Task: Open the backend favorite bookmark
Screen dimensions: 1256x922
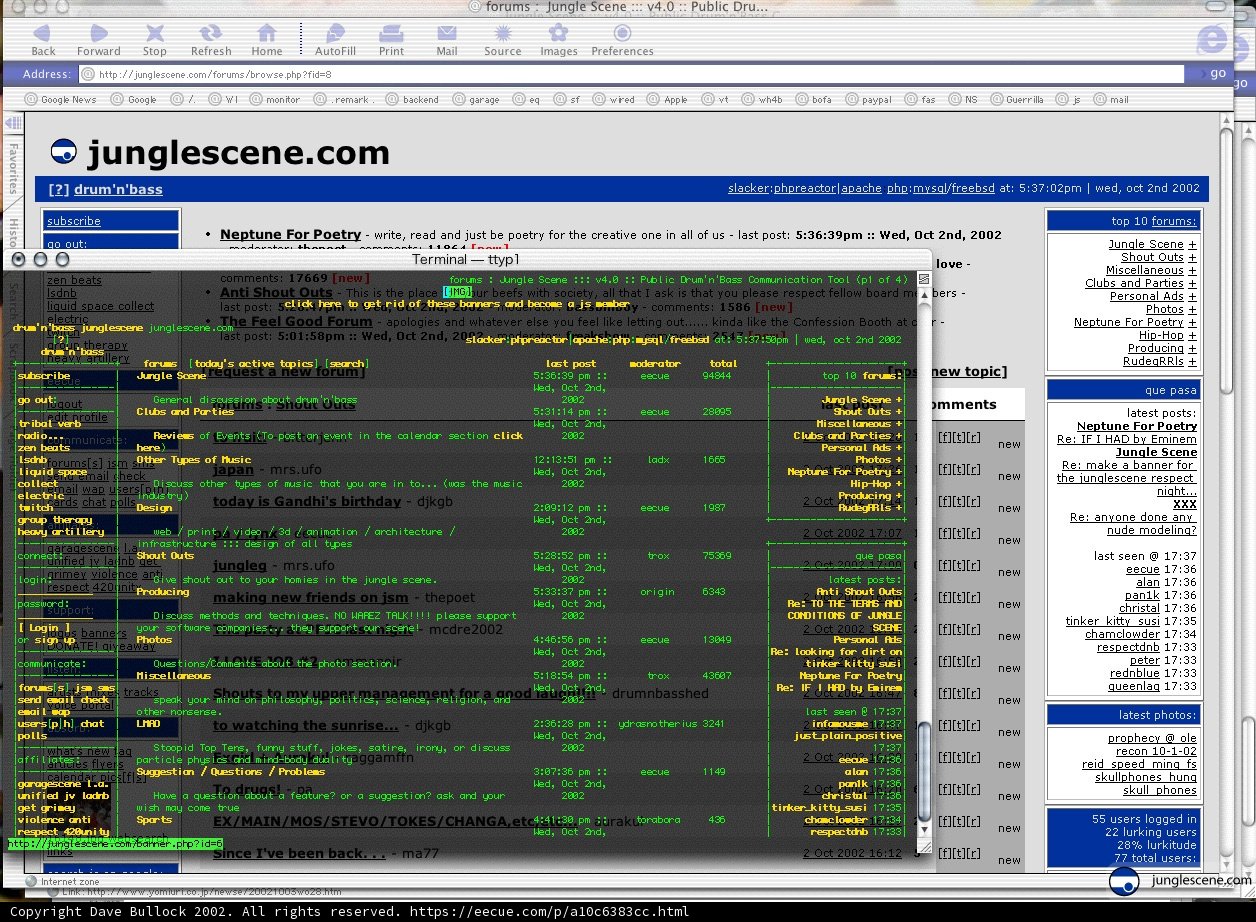Action: pos(412,100)
